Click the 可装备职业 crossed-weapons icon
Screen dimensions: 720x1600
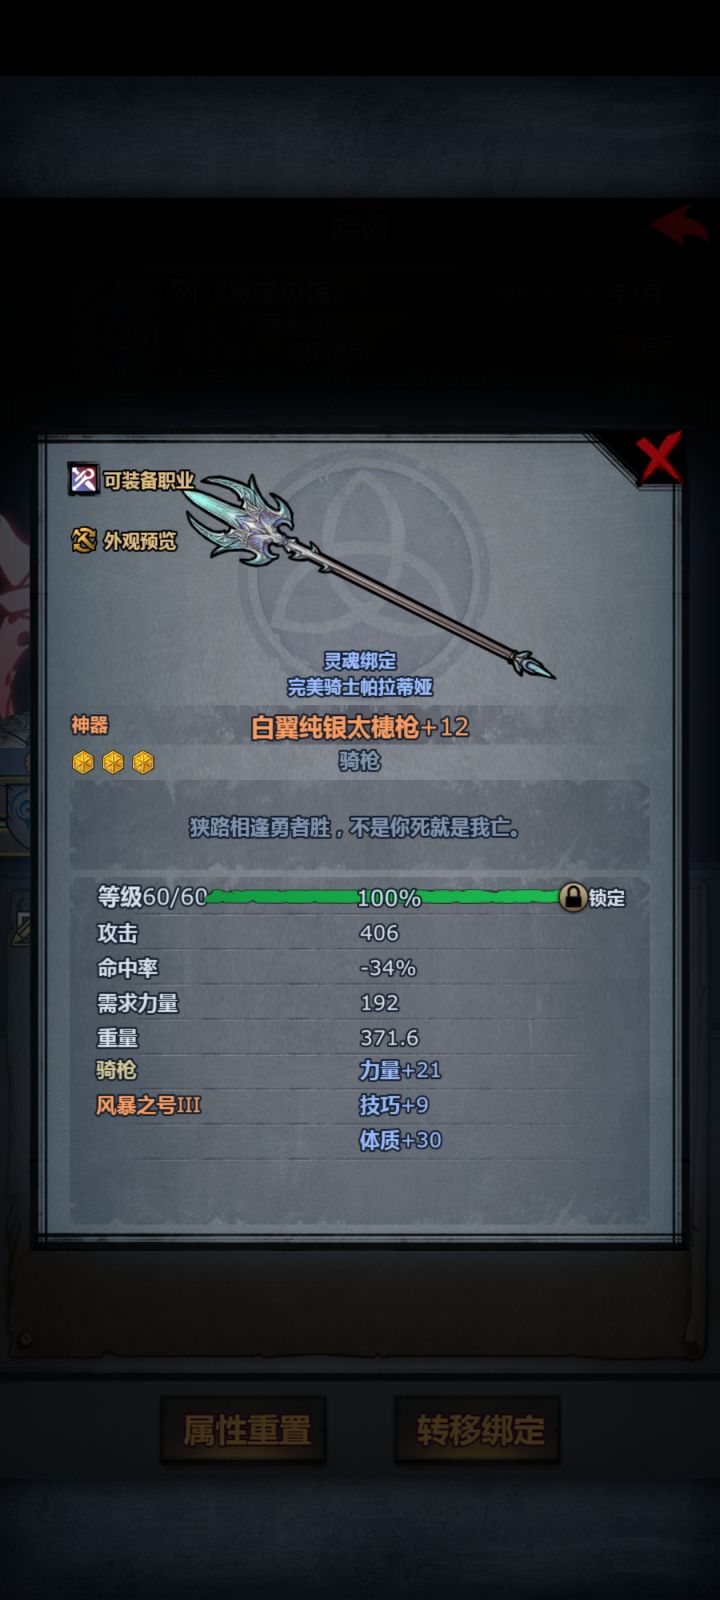click(x=83, y=479)
